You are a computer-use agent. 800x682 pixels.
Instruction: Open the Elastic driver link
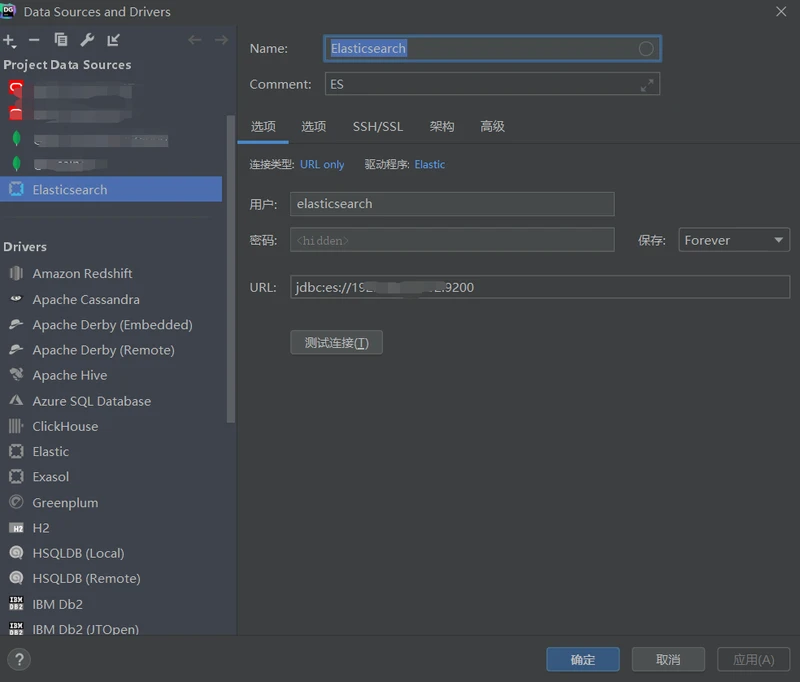tap(430, 165)
